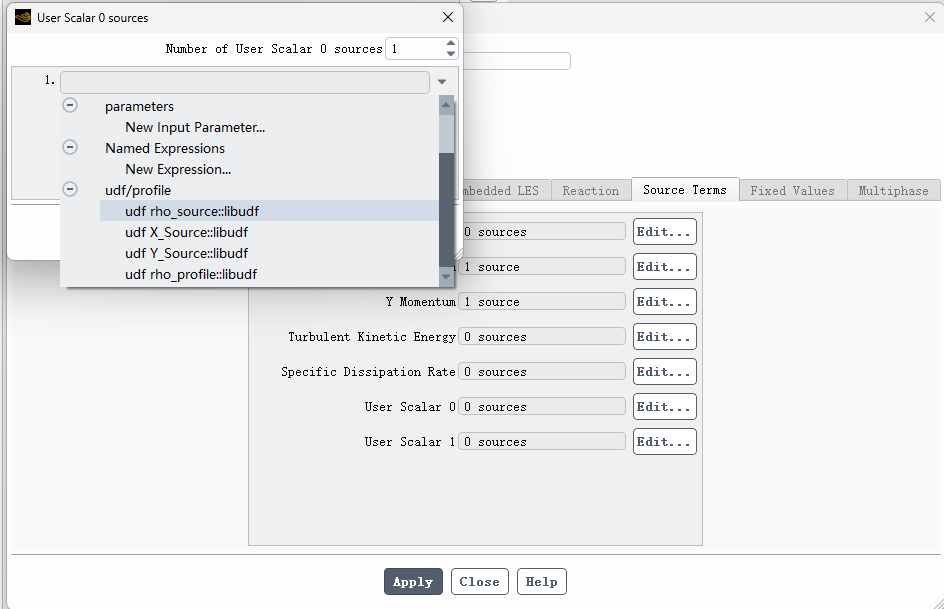Open the Multiphase tab

coord(893,191)
